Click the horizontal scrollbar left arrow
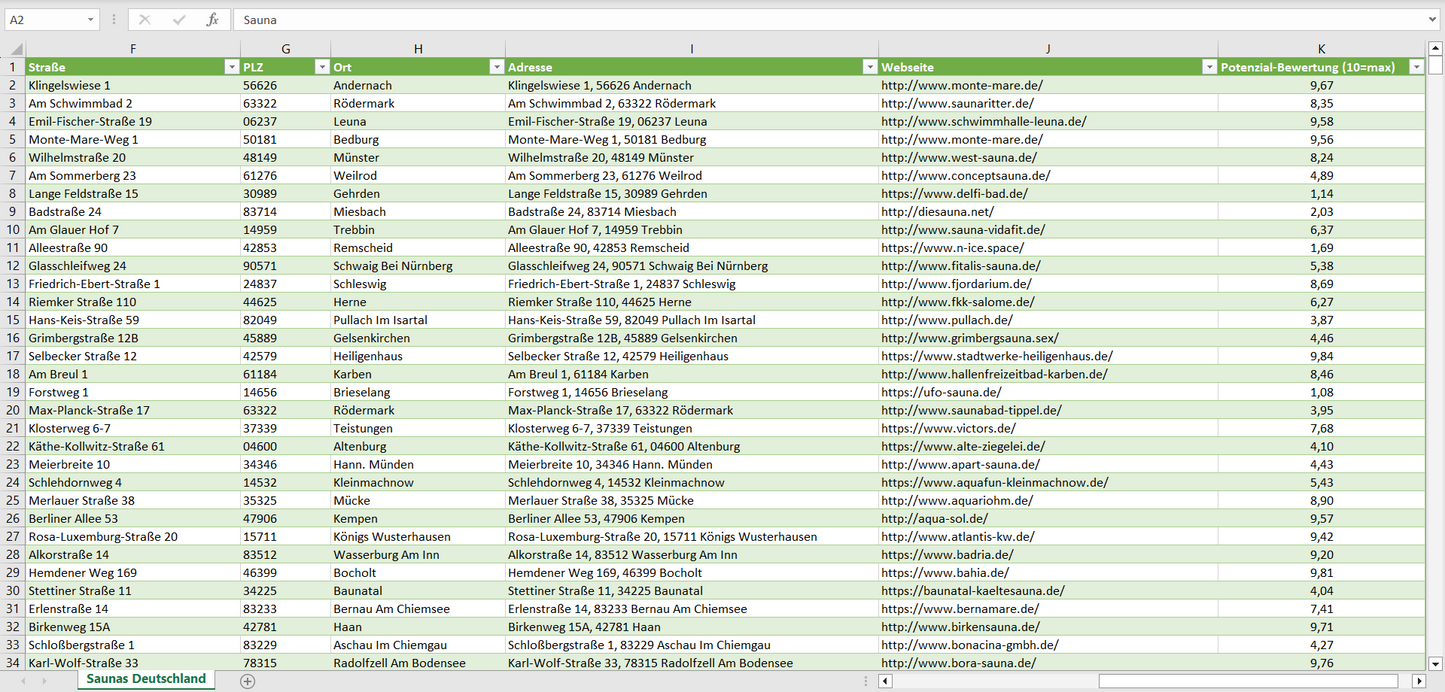 coord(885,681)
